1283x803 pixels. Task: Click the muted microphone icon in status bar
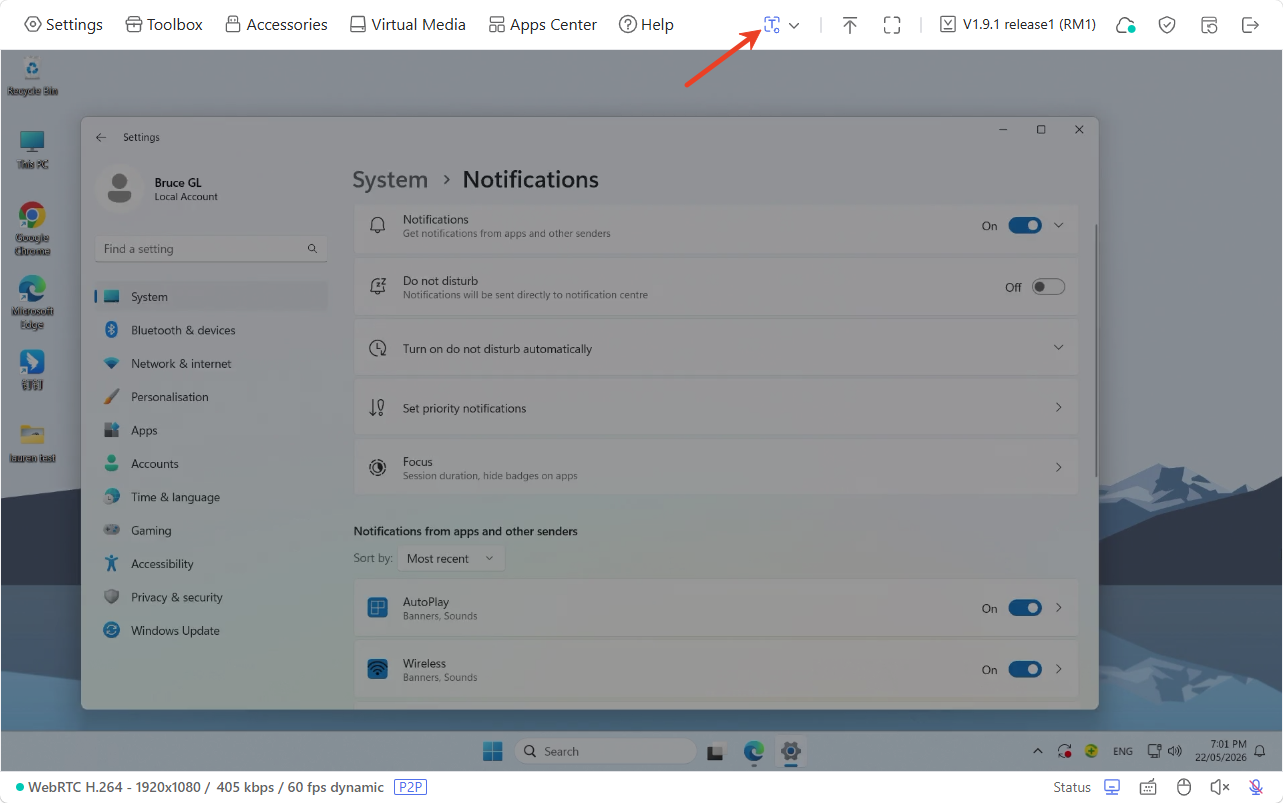click(x=1256, y=787)
